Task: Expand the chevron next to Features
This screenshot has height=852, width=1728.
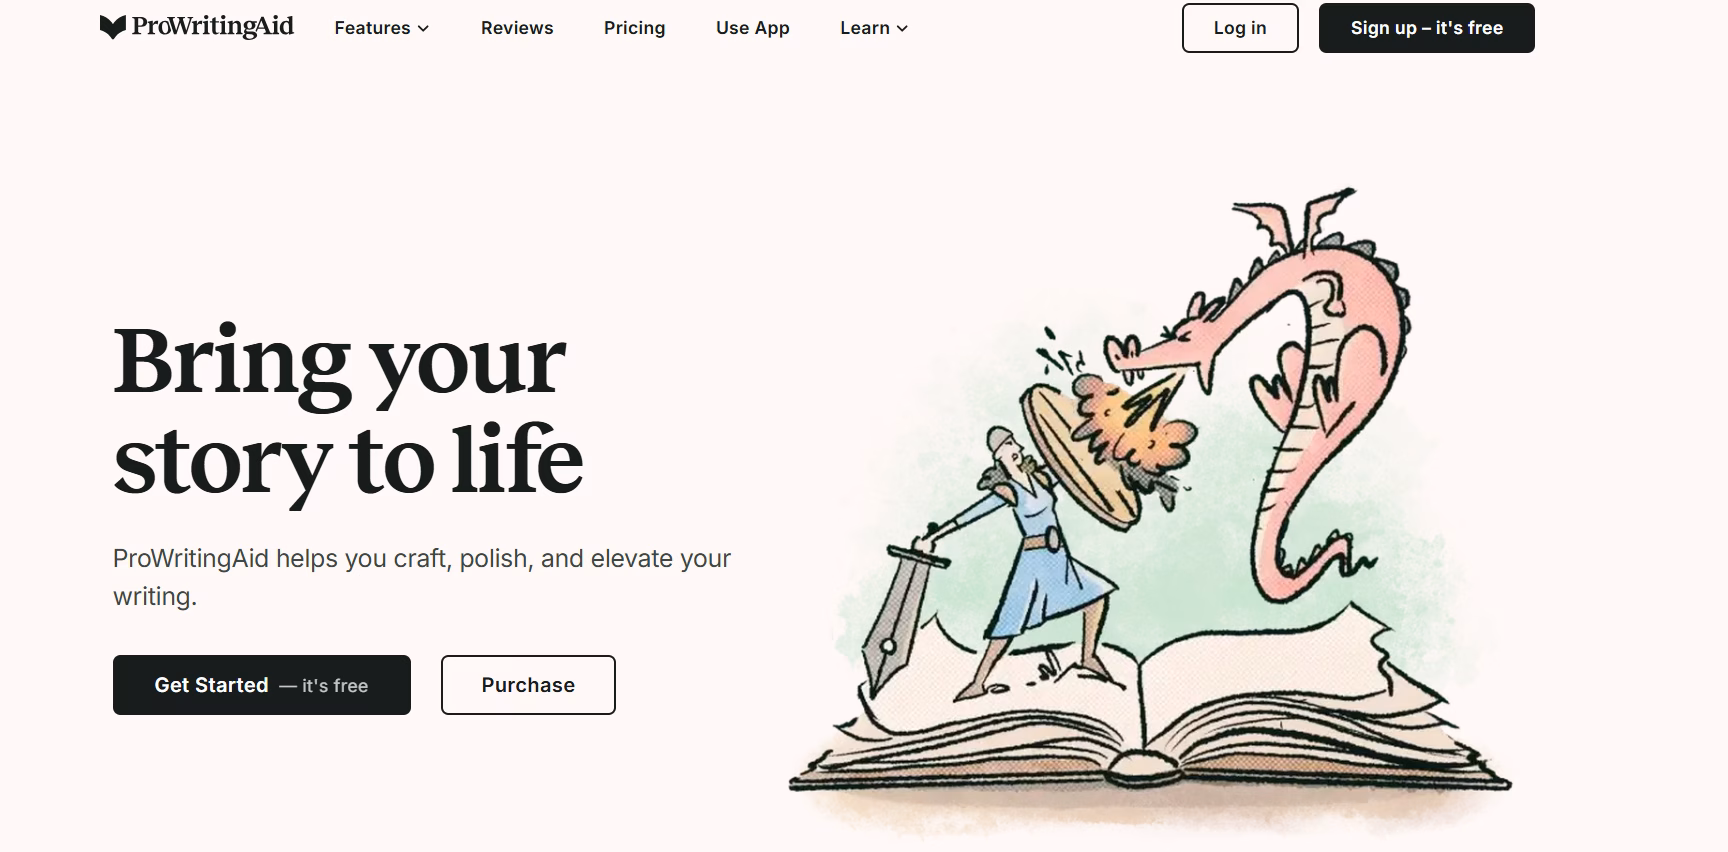Action: pyautogui.click(x=423, y=29)
